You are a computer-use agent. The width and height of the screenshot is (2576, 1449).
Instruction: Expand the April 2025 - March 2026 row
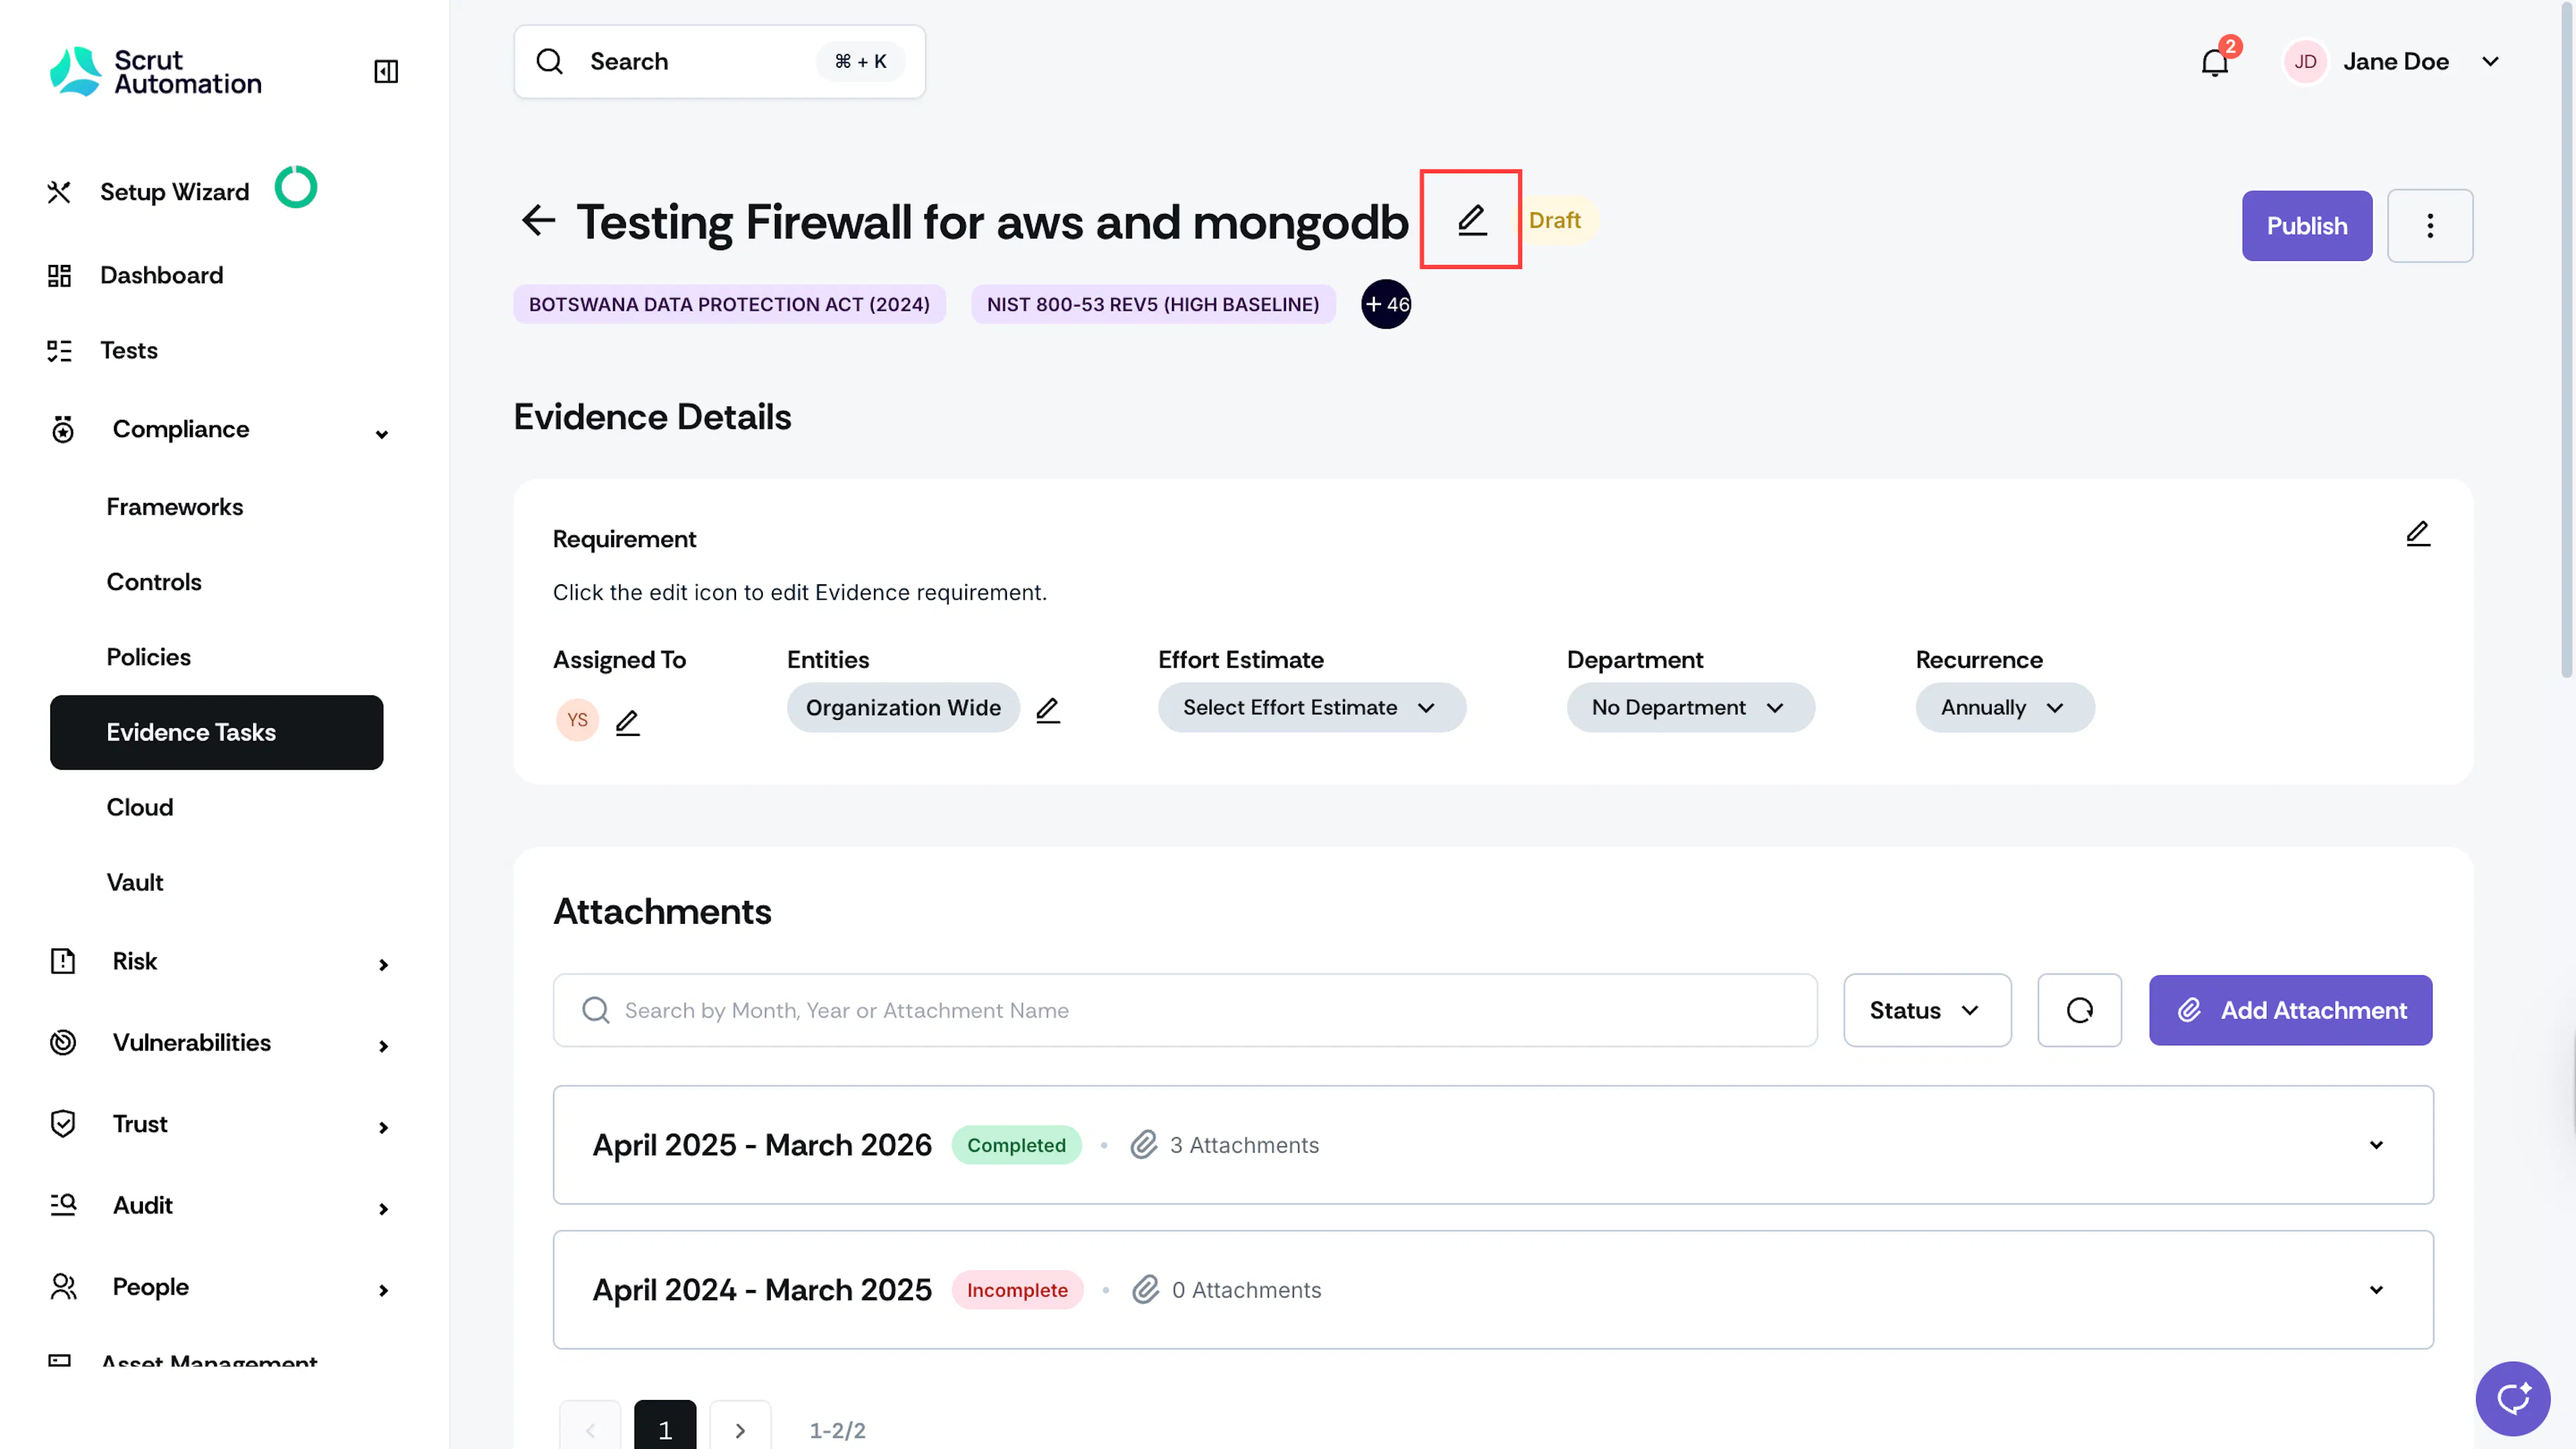coord(1493,1145)
